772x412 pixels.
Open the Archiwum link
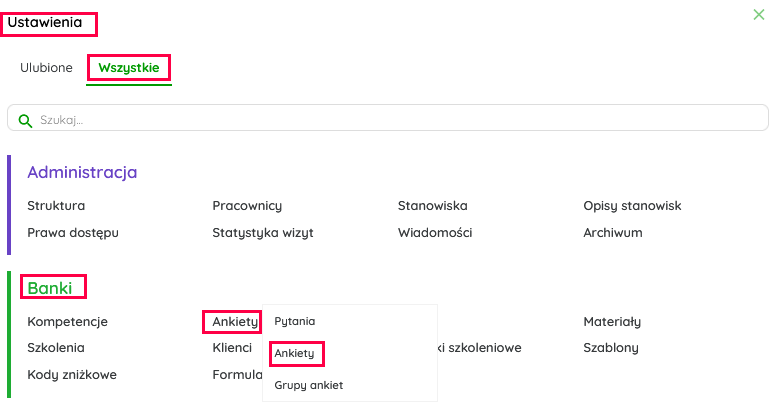pyautogui.click(x=613, y=233)
